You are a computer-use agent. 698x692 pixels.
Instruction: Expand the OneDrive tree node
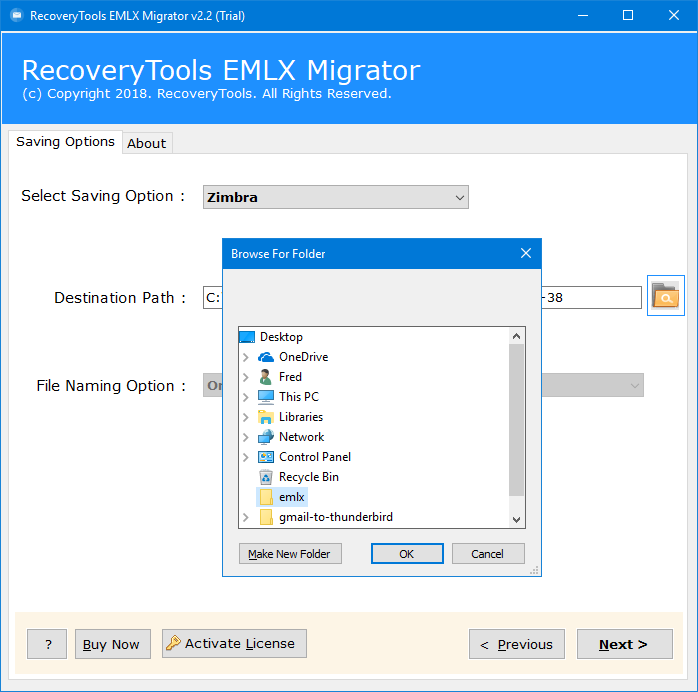pos(246,357)
